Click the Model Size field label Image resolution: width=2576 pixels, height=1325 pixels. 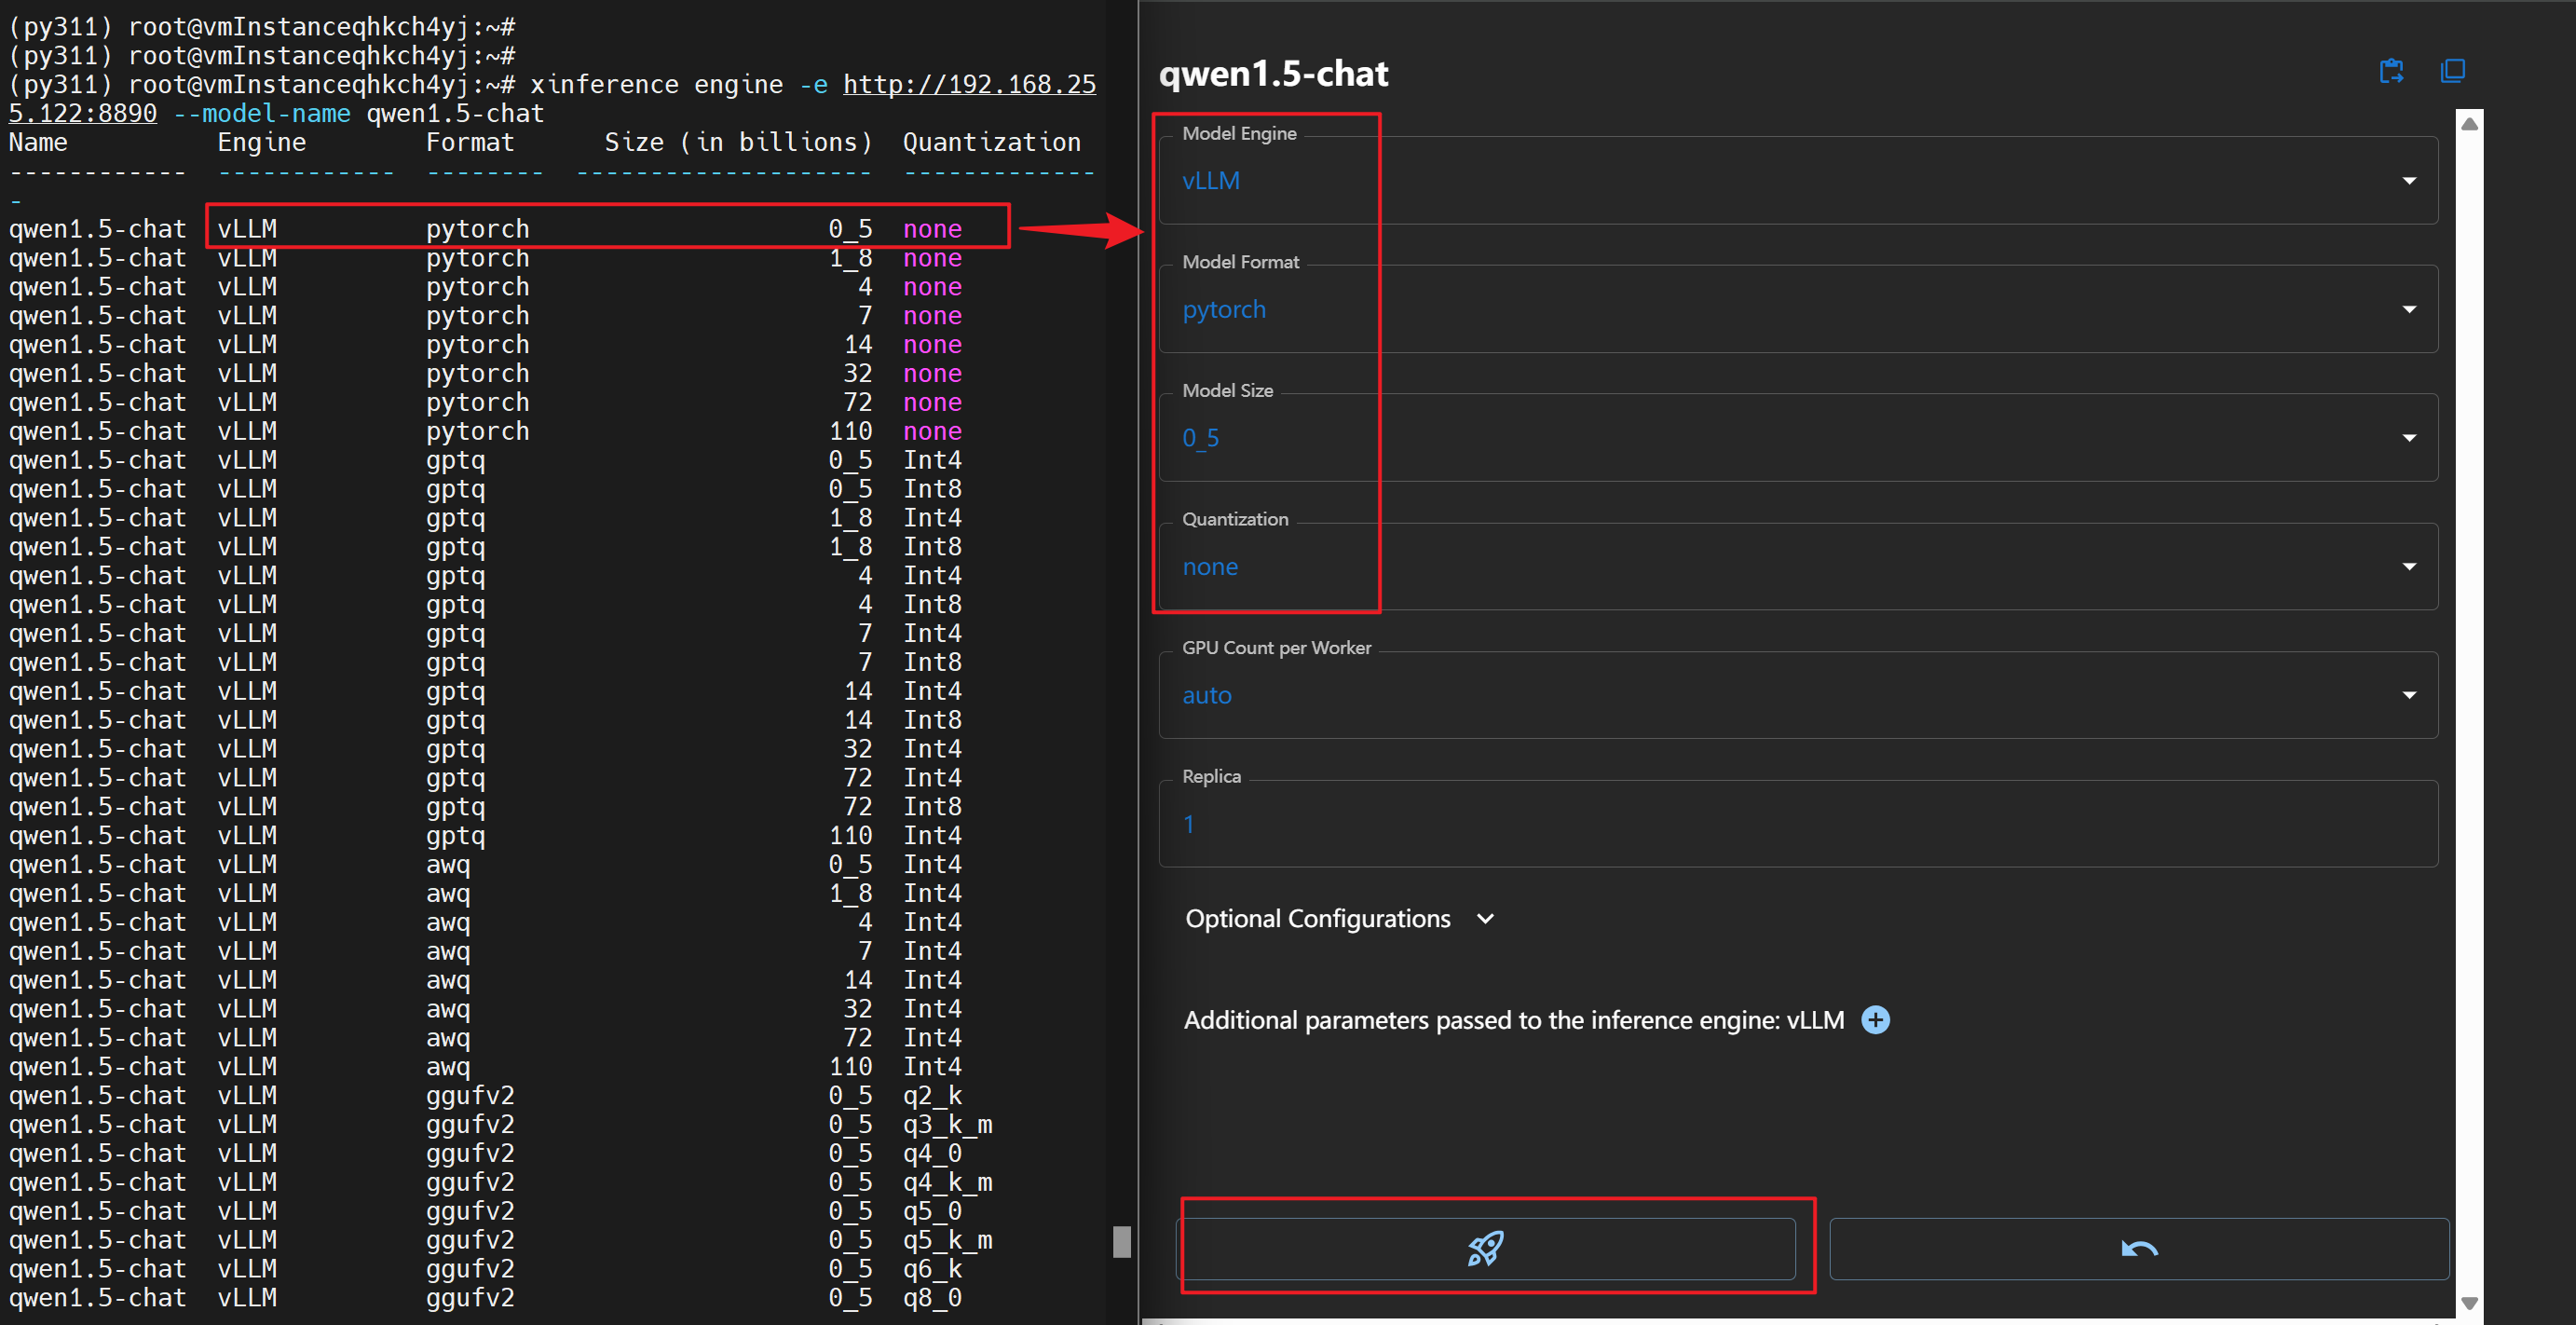tap(1227, 390)
